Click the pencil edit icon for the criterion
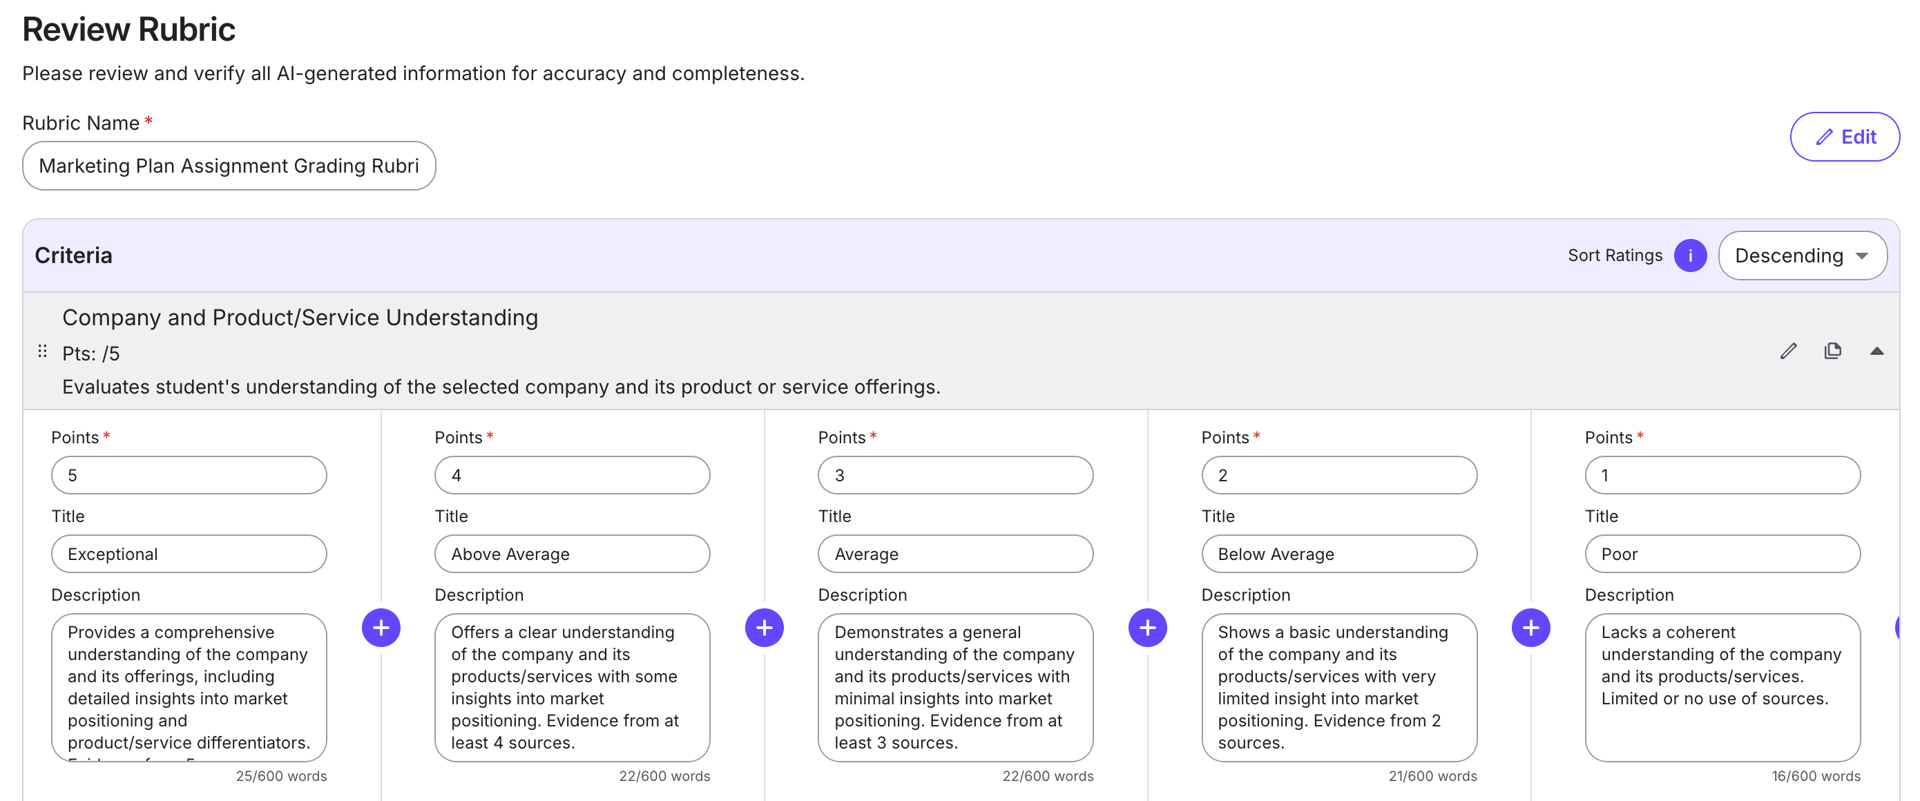Screen dimensions: 1920x801 click(x=1788, y=351)
